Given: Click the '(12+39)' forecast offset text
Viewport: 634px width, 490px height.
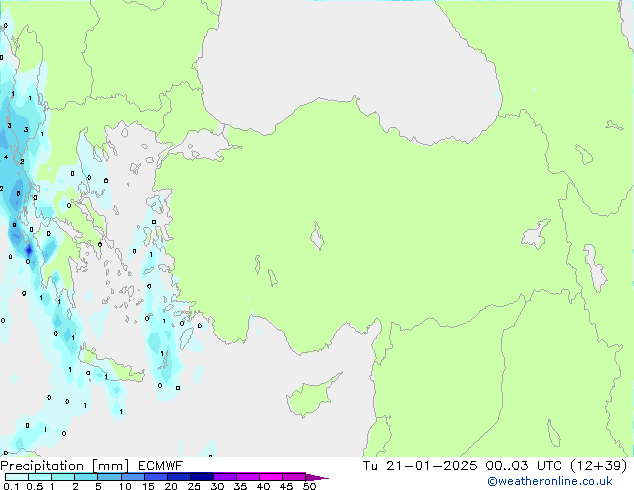Looking at the screenshot, I should 599,466.
